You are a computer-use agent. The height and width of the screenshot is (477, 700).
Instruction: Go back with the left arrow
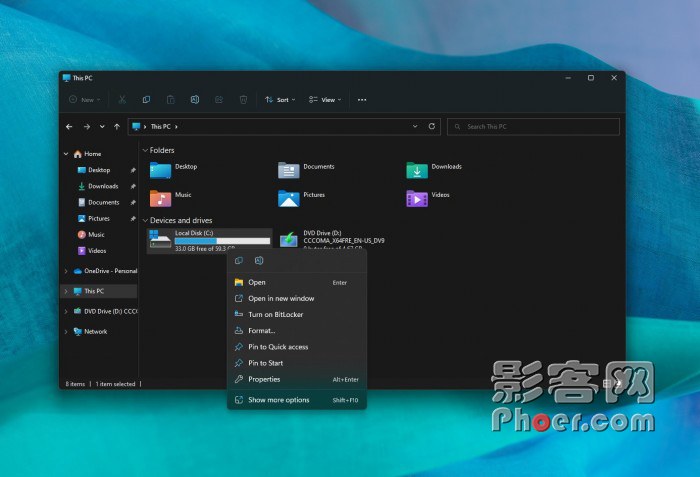[x=69, y=127]
